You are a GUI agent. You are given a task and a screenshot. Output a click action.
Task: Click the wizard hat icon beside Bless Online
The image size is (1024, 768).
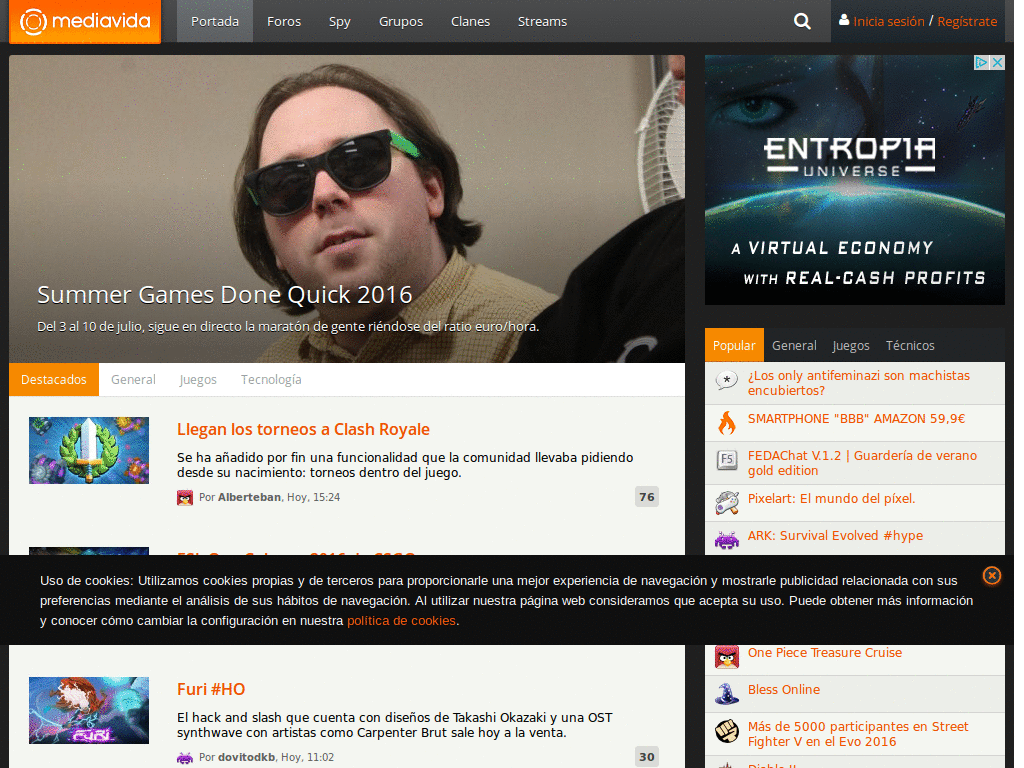[726, 694]
